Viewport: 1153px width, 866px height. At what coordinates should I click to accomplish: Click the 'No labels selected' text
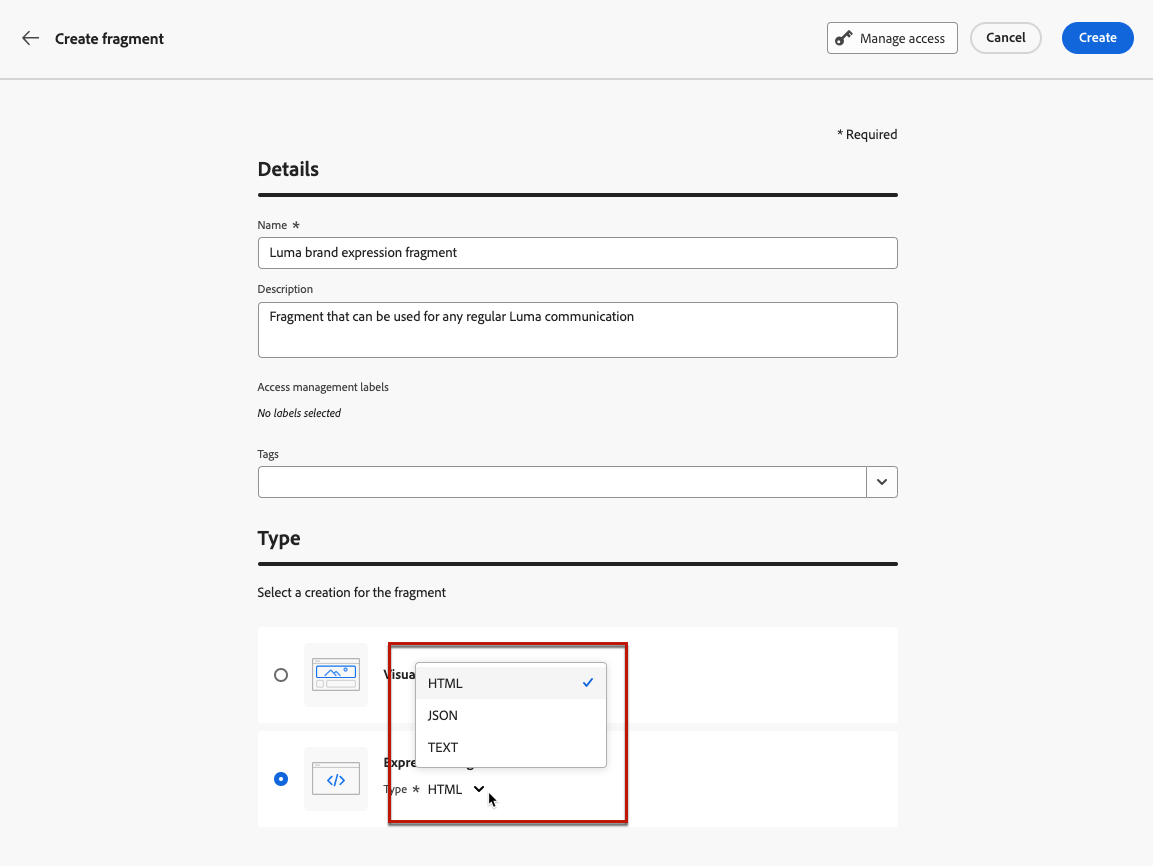click(299, 413)
